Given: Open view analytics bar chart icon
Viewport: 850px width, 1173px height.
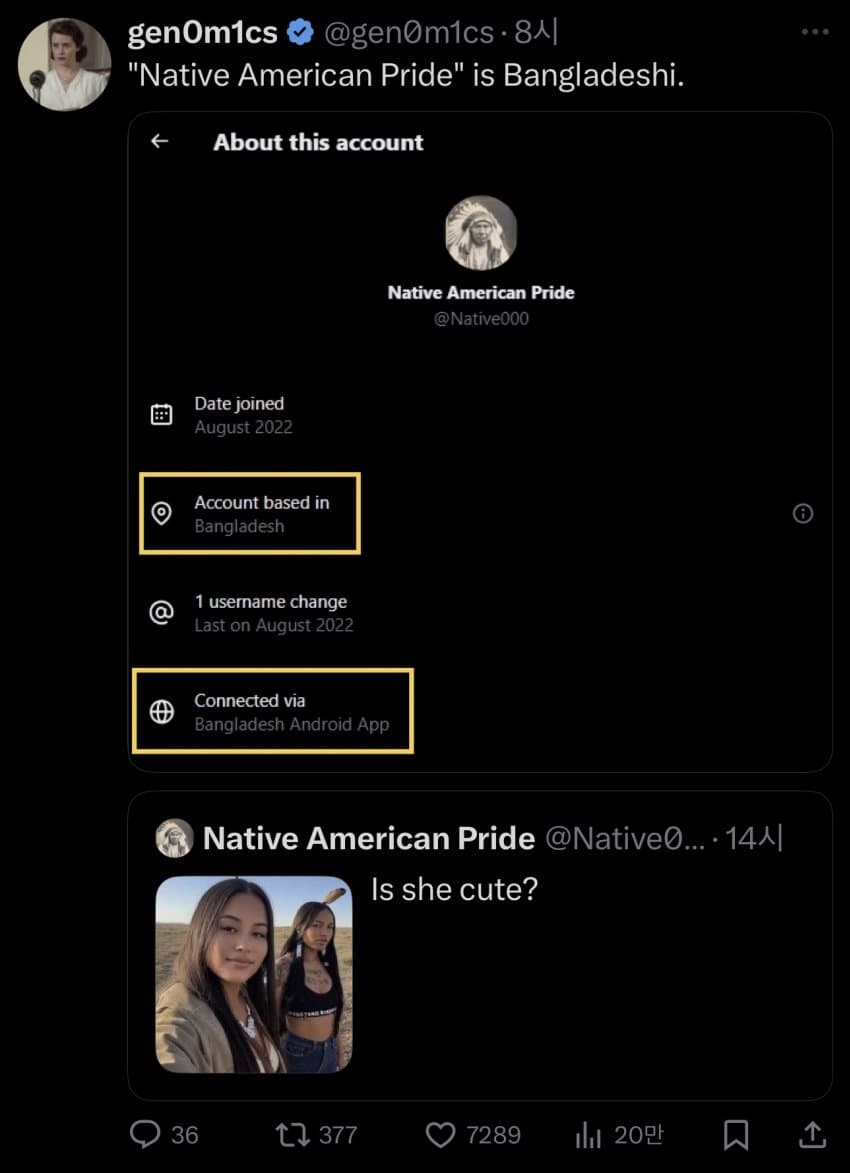Looking at the screenshot, I should (x=589, y=1135).
